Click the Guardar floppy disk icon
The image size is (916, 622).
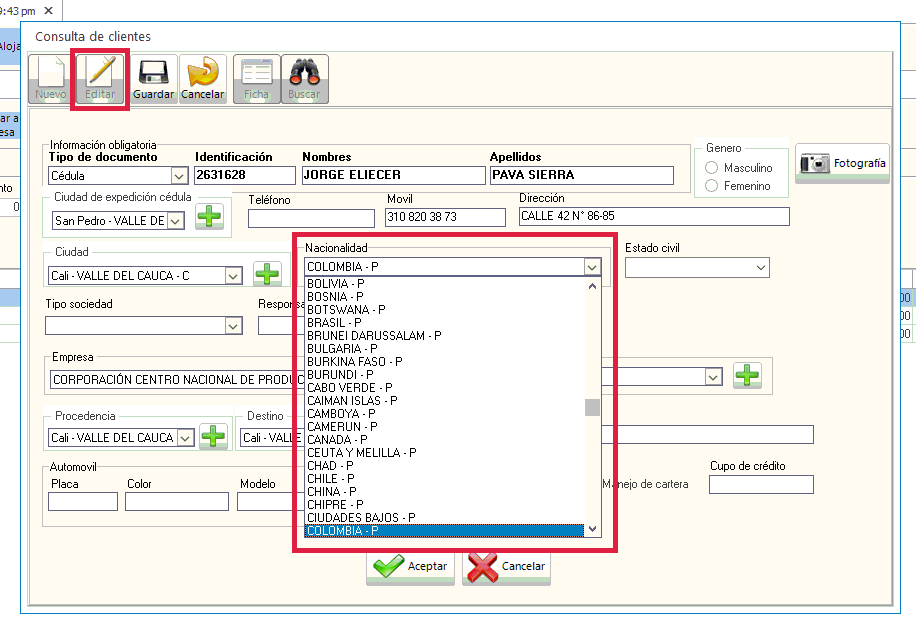click(x=153, y=72)
